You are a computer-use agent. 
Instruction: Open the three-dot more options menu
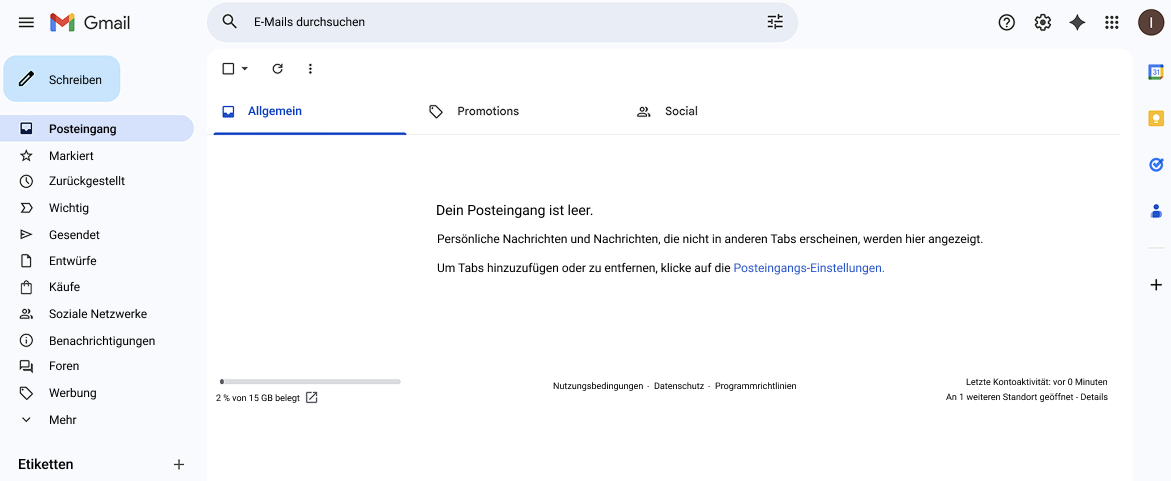click(311, 69)
